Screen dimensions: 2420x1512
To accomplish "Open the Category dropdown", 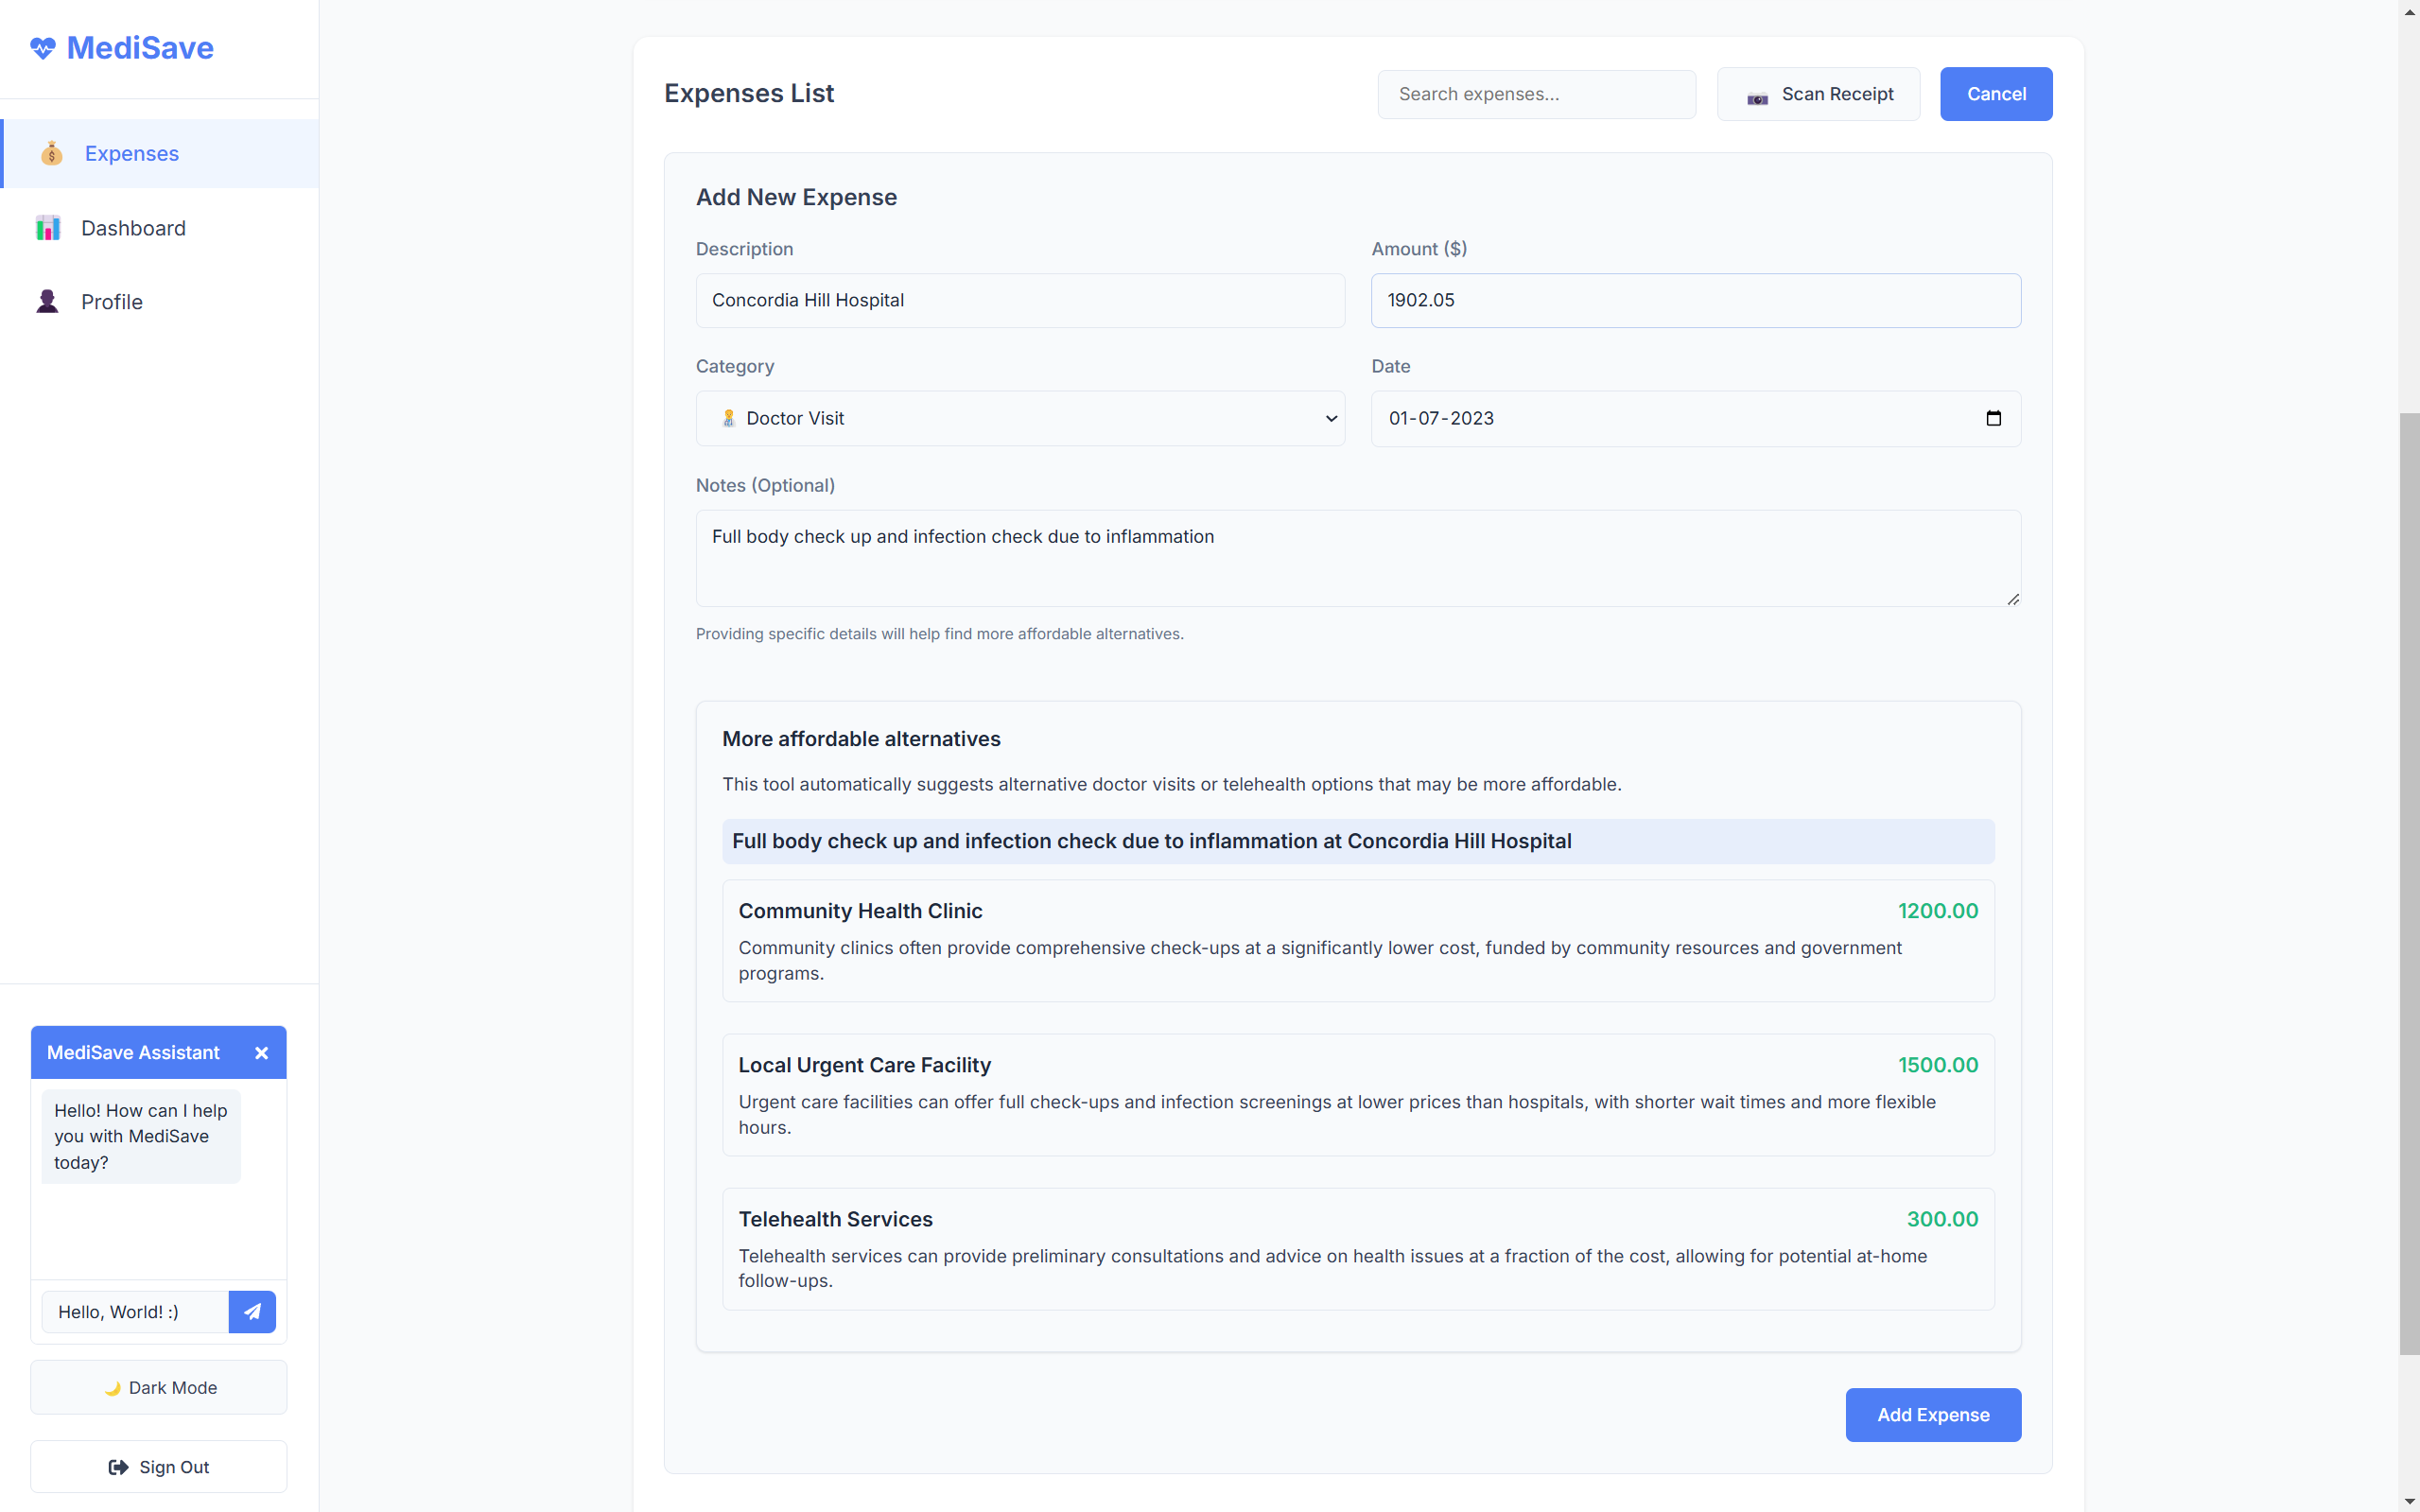I will coord(1020,418).
